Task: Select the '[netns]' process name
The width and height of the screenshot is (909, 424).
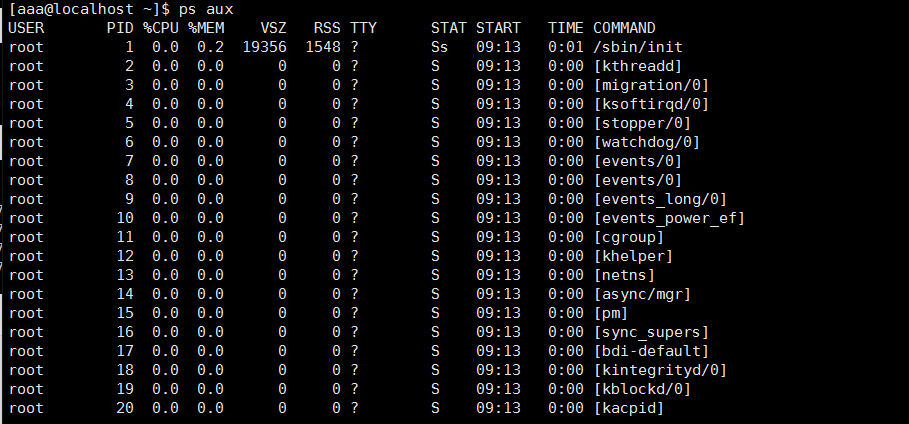Action: tap(624, 276)
